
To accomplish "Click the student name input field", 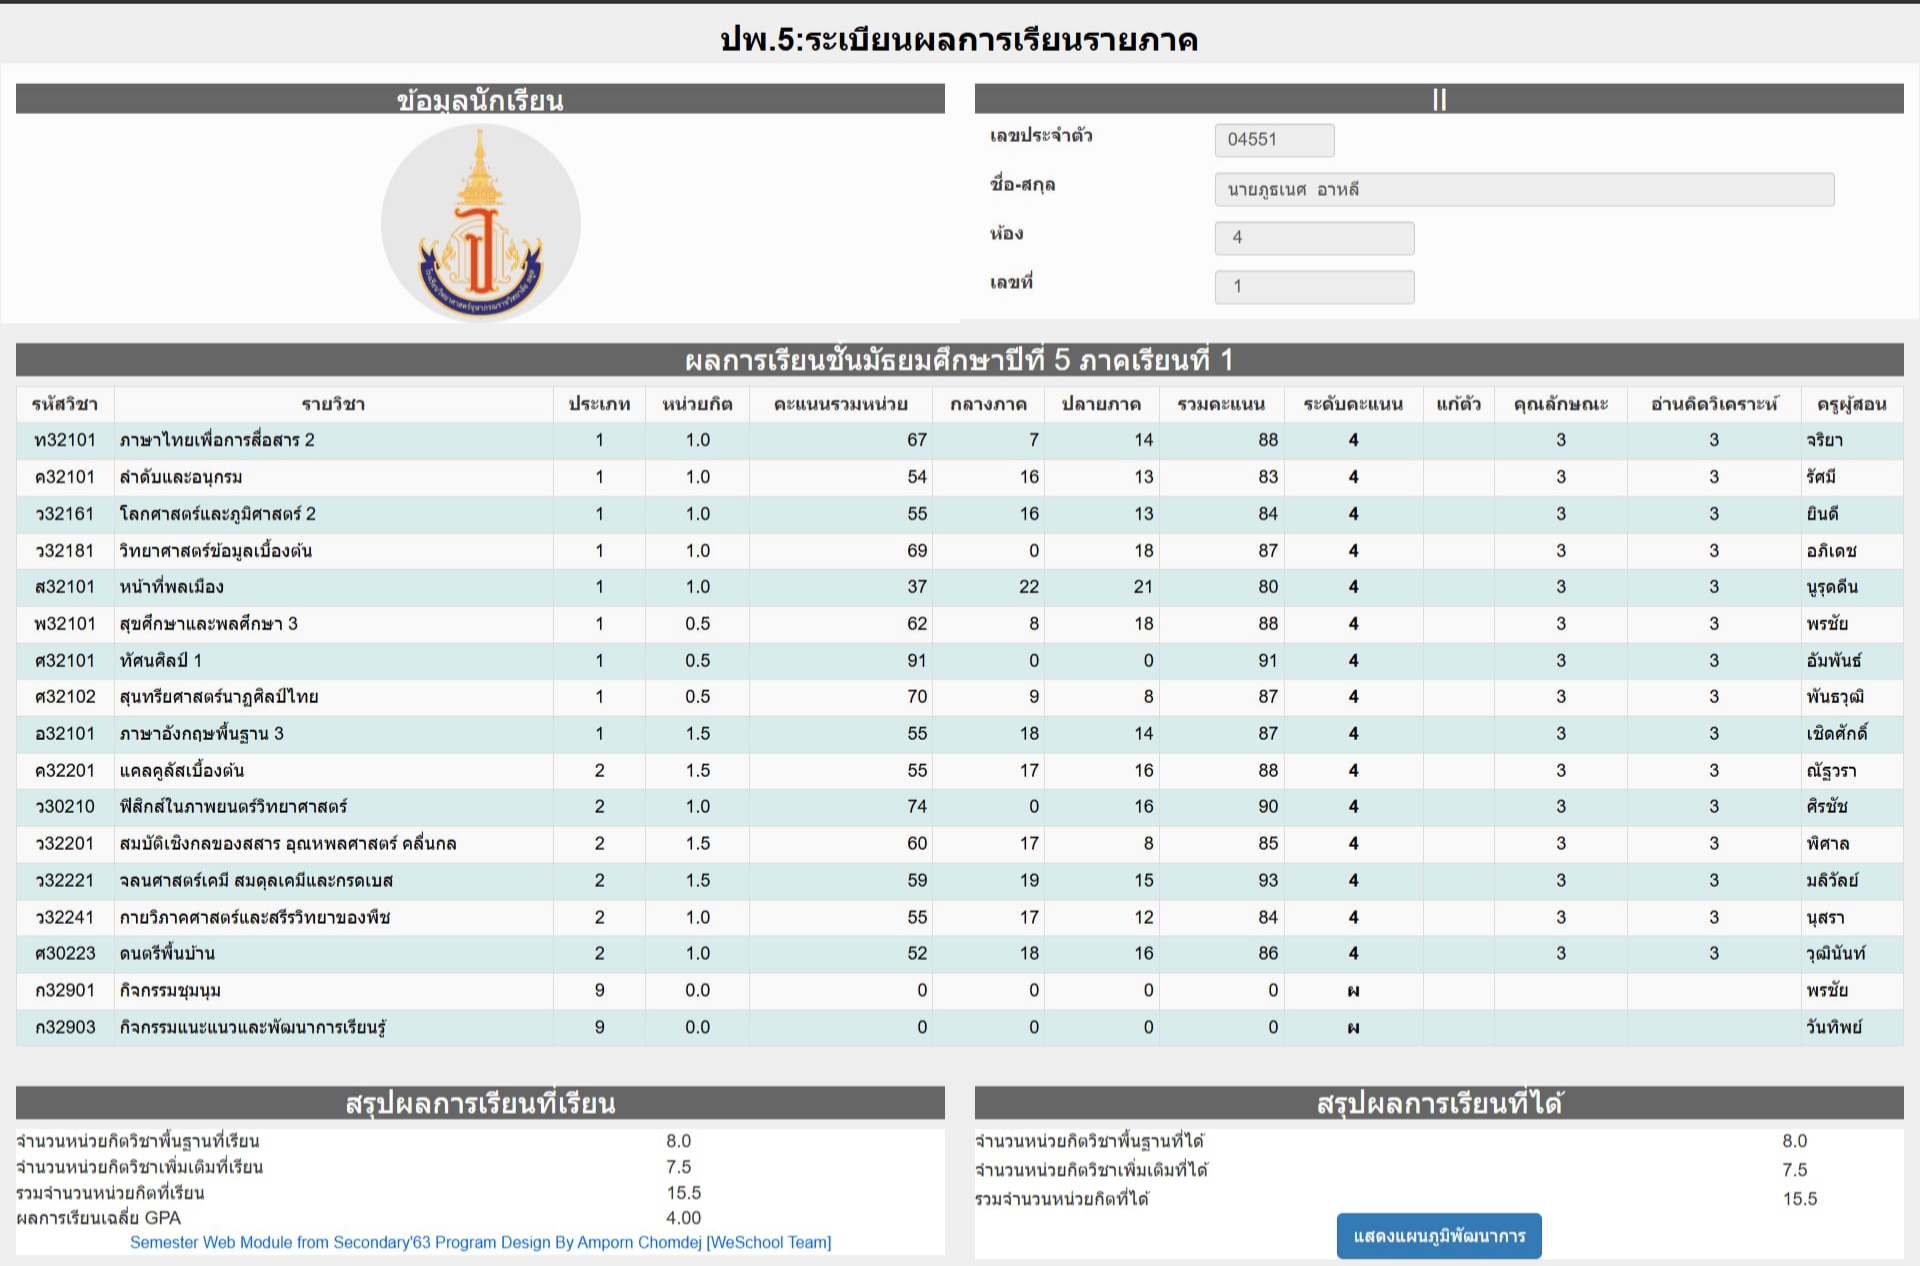I will click(x=1524, y=189).
